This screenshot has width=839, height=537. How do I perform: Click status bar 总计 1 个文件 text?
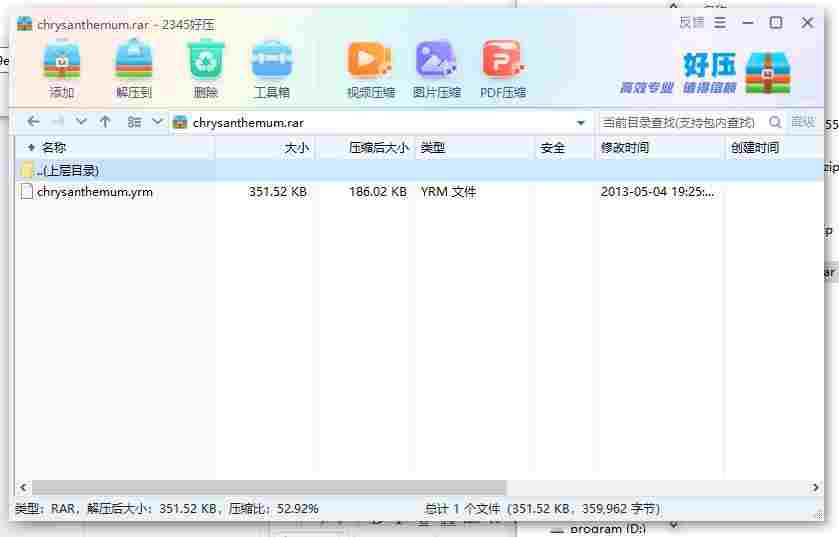pos(463,508)
